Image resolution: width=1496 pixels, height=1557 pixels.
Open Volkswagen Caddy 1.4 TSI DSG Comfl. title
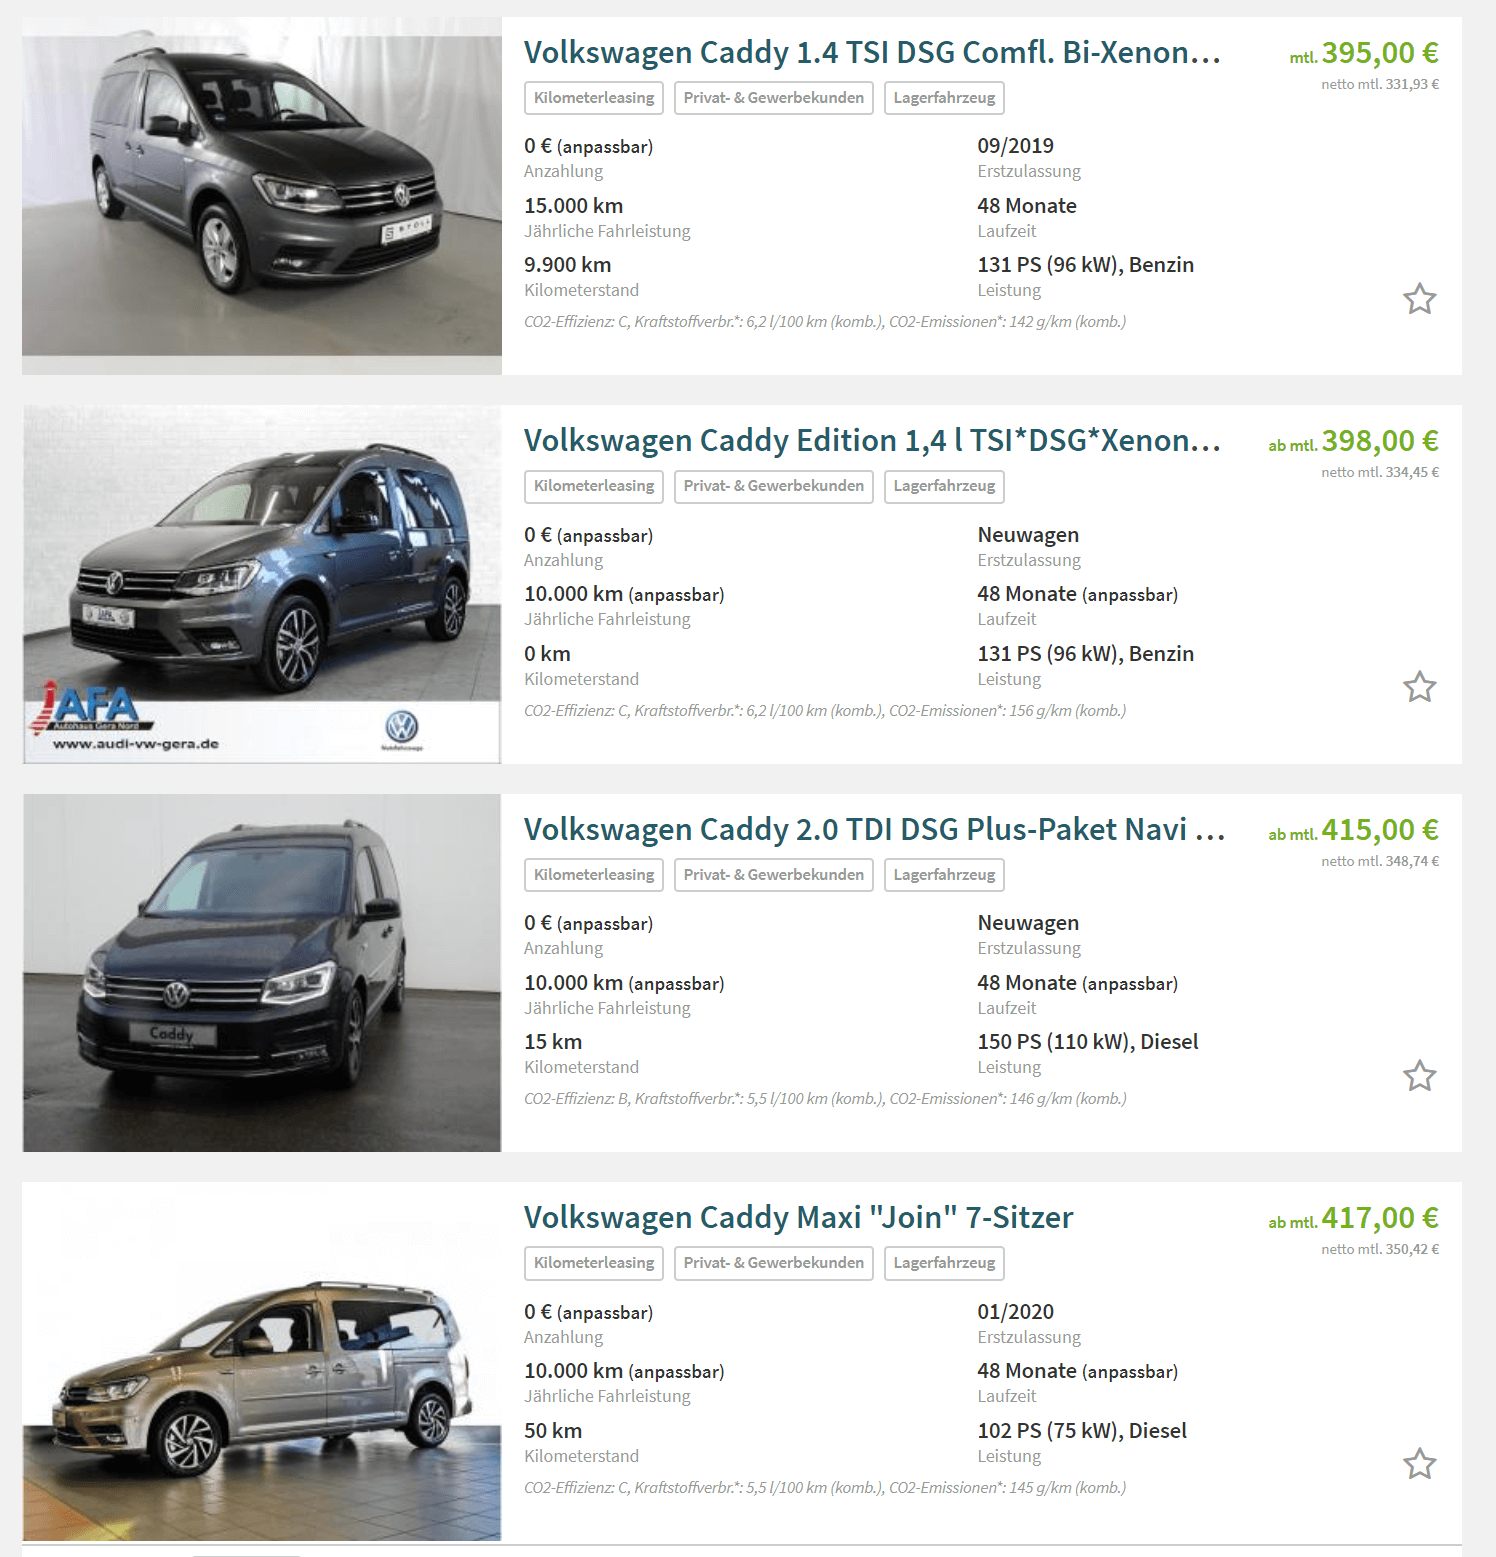[x=872, y=52]
